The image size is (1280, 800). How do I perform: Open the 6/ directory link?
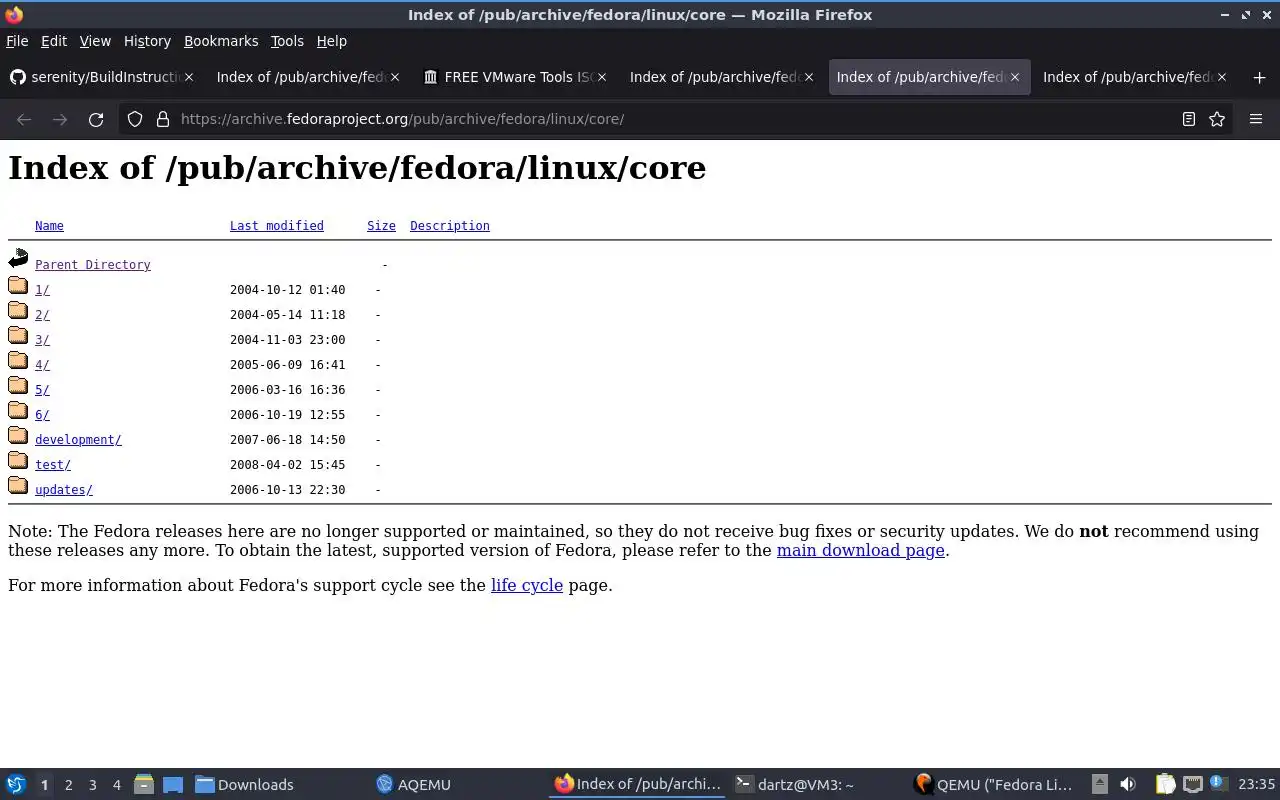42,415
